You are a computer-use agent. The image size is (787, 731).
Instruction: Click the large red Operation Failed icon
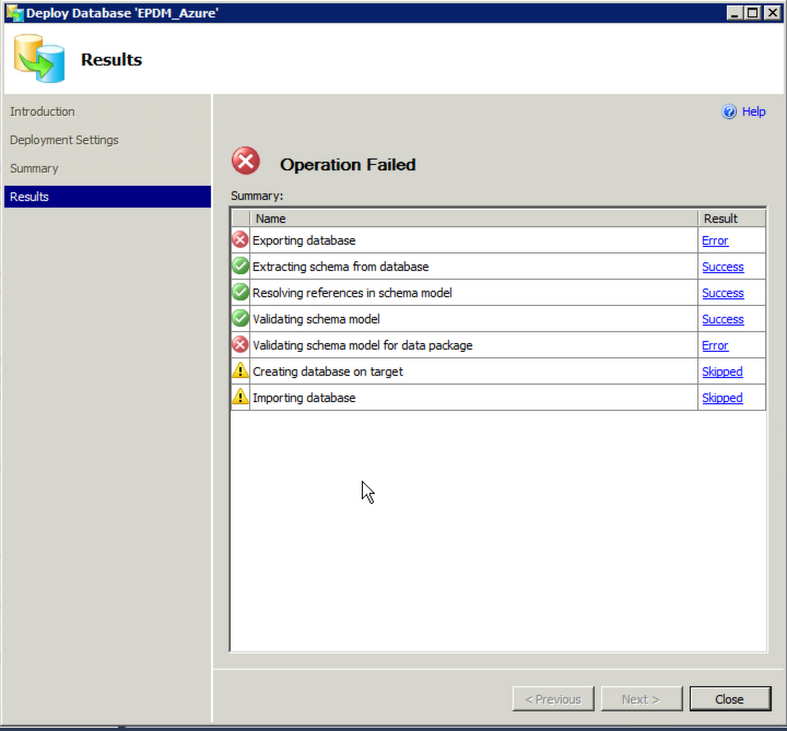(x=246, y=161)
